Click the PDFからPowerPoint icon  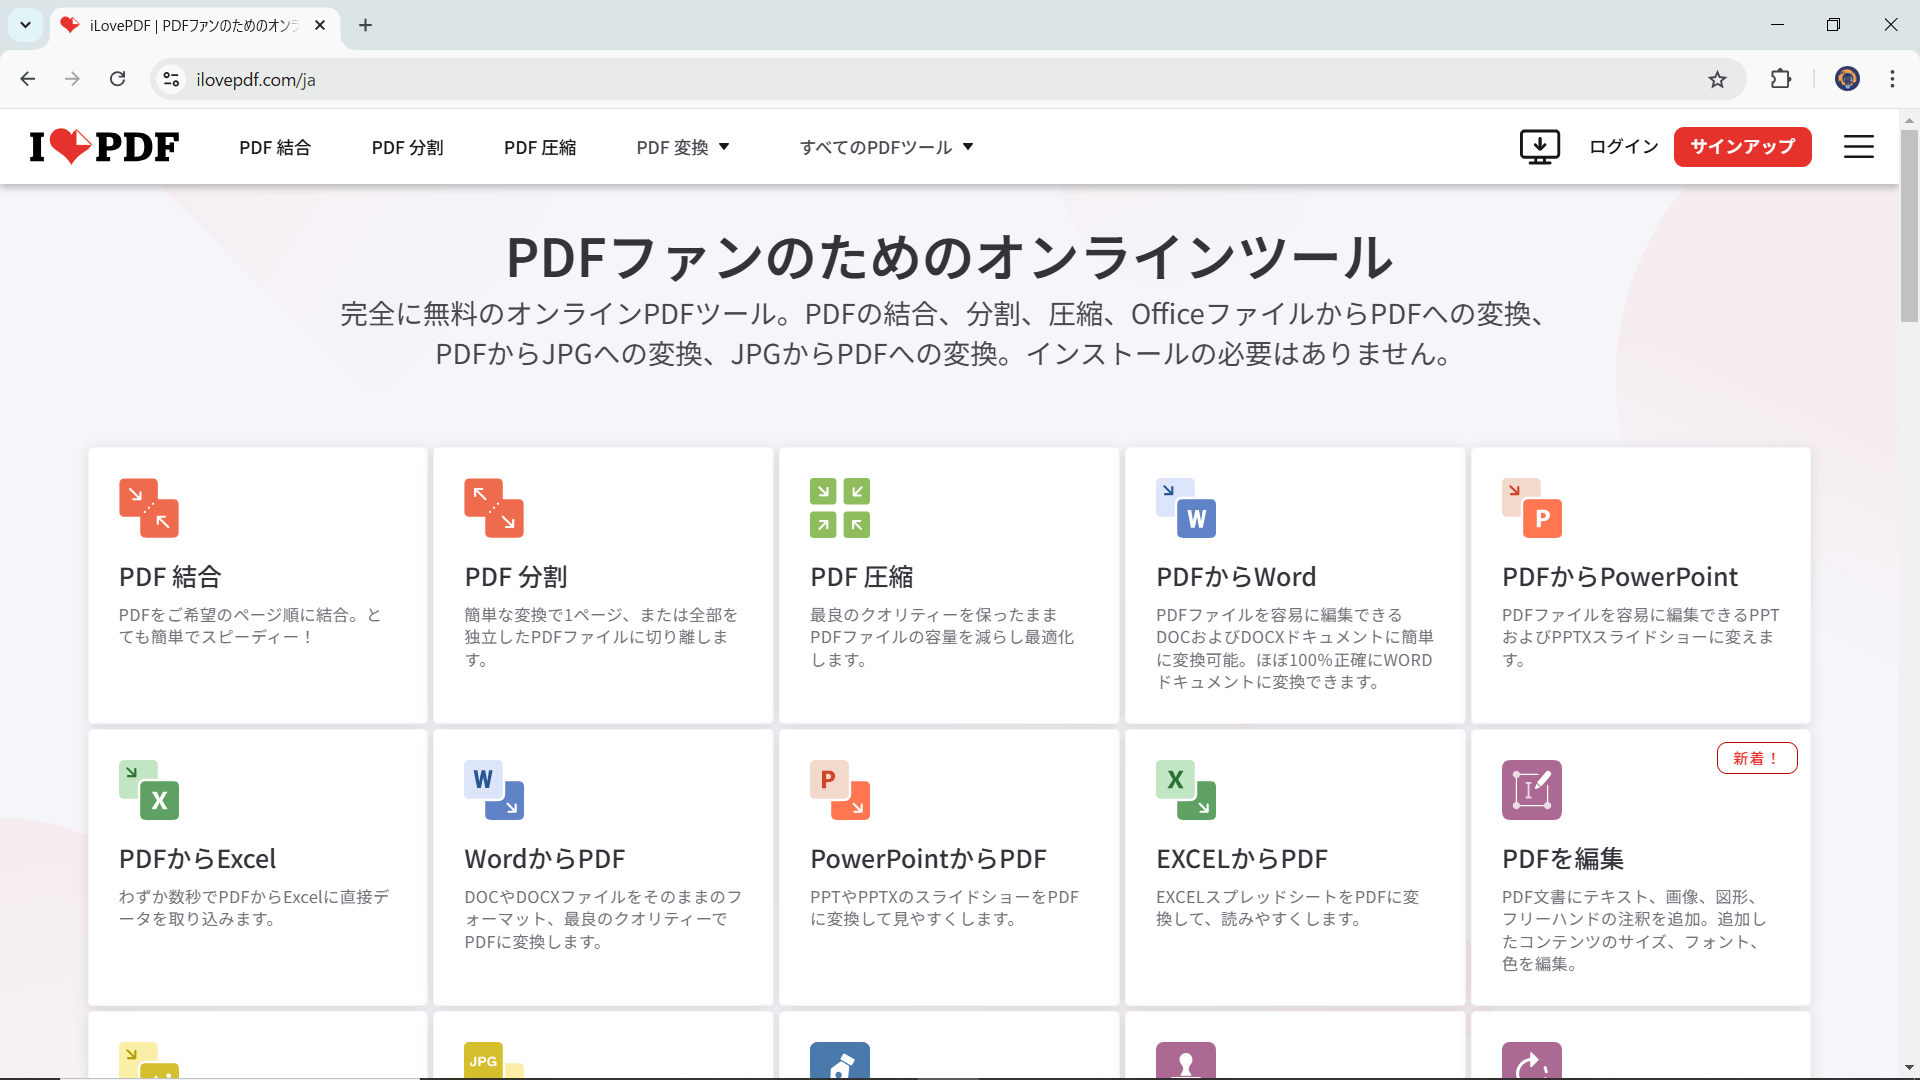[1532, 508]
